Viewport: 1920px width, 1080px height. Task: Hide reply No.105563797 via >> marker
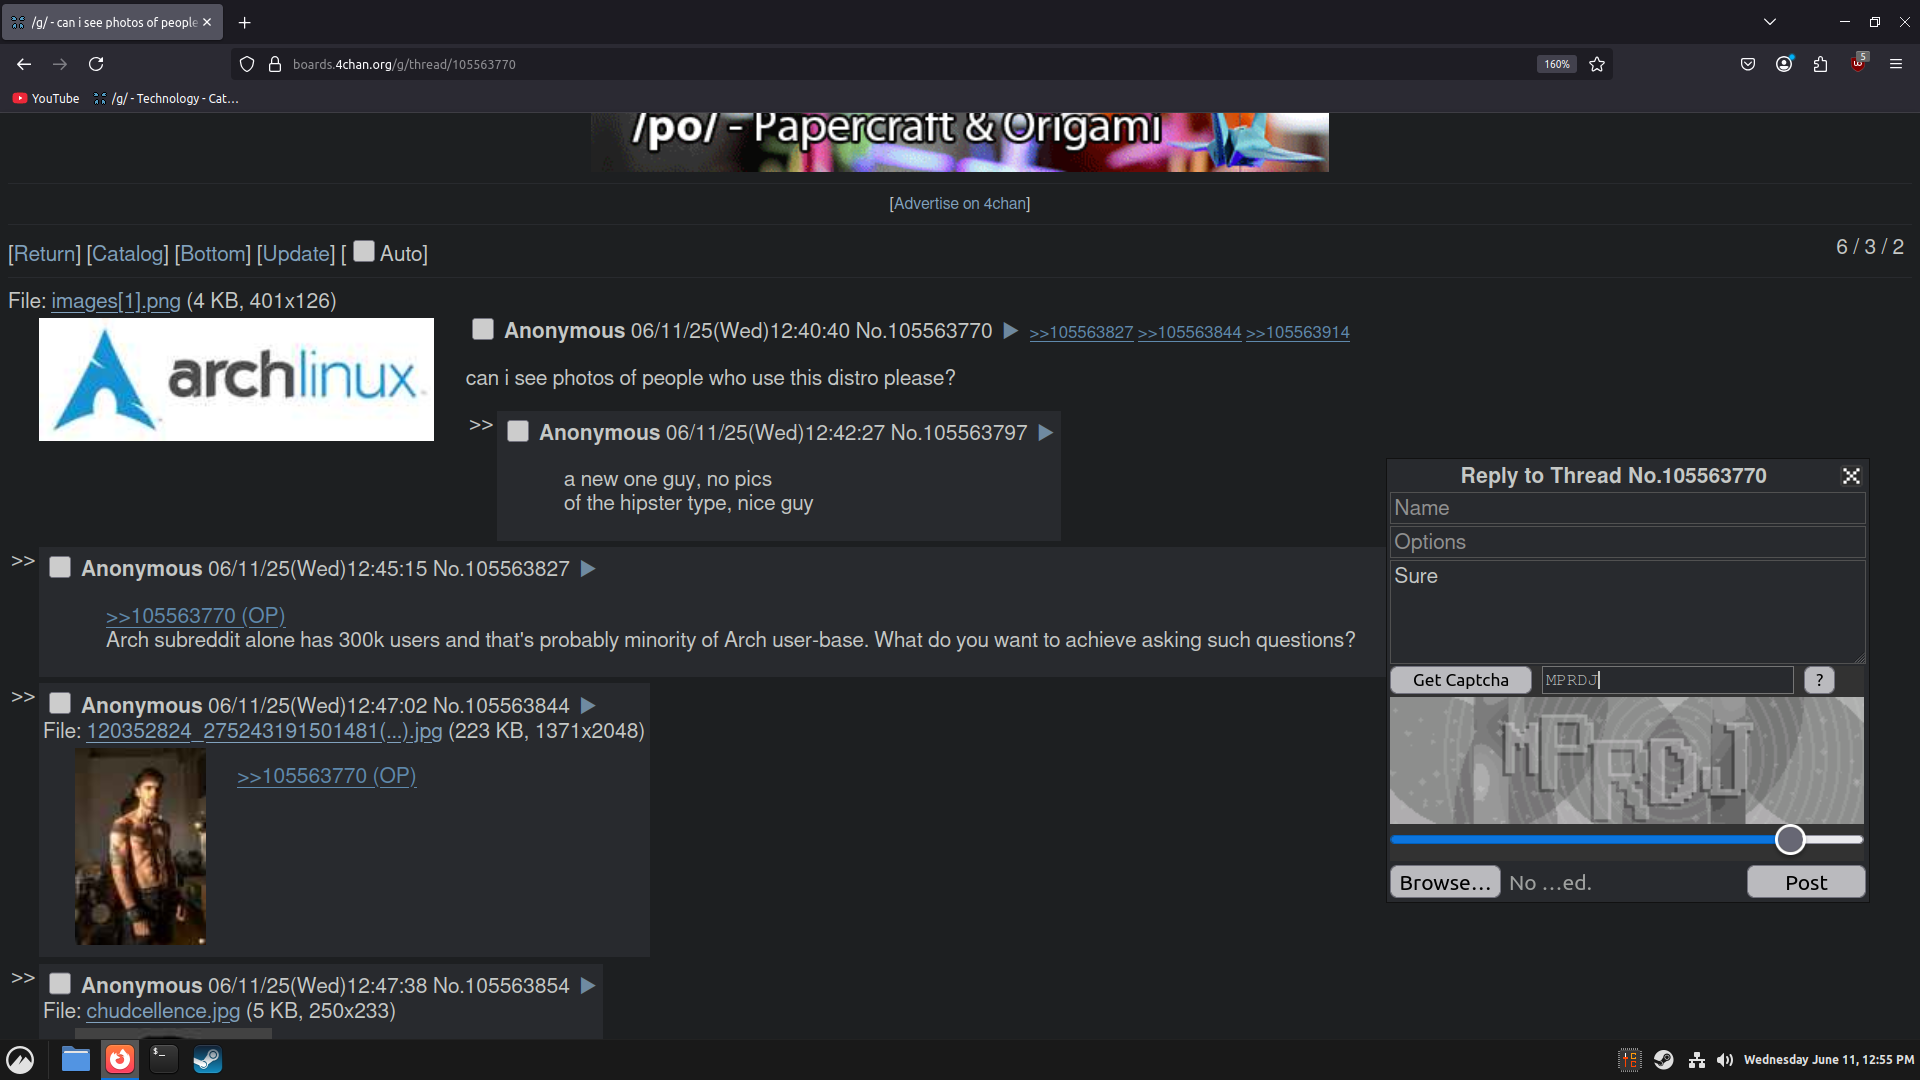click(481, 425)
